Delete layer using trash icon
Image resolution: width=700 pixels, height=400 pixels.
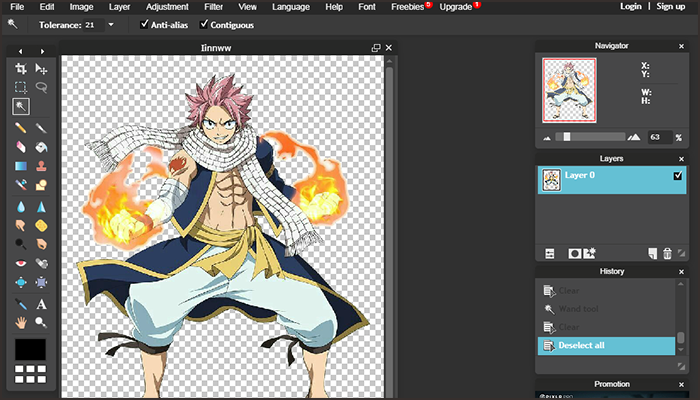coord(667,254)
